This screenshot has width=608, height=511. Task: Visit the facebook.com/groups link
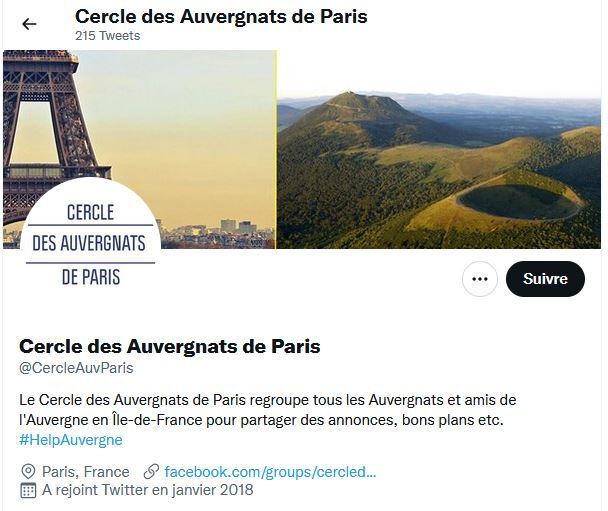point(270,472)
